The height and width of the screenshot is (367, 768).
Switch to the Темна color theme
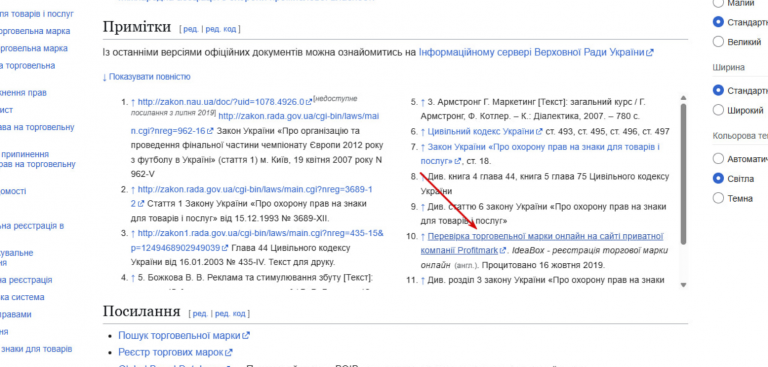point(718,198)
